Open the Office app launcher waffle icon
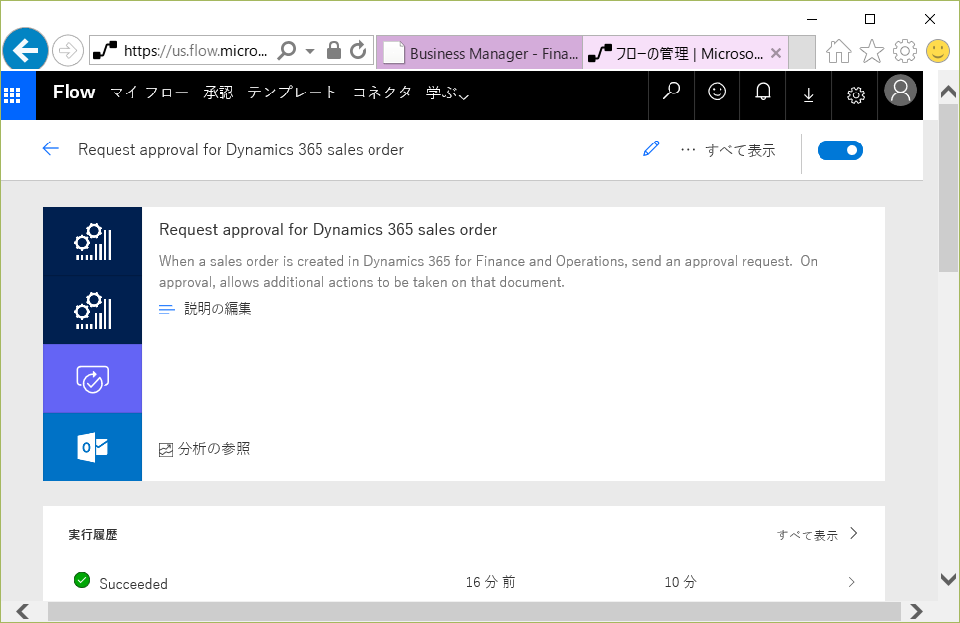The image size is (960, 623). (x=12, y=95)
